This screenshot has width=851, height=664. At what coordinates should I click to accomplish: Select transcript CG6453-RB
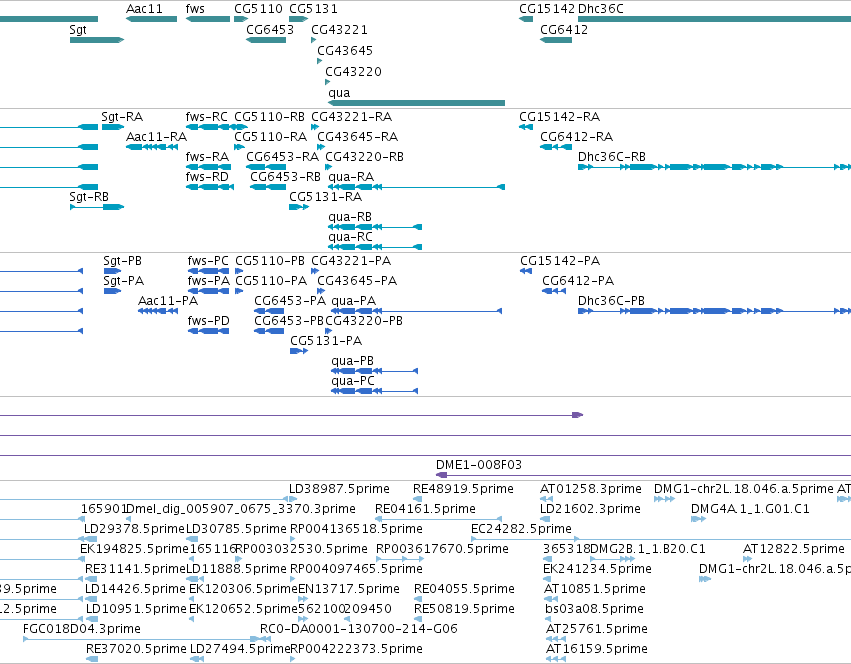coord(268,187)
